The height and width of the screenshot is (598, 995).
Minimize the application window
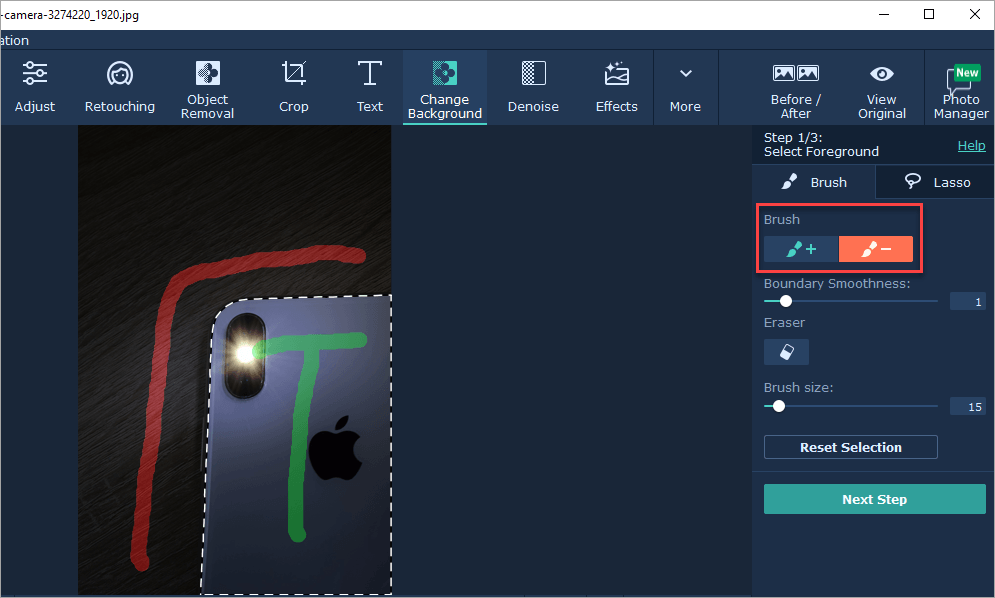point(883,14)
